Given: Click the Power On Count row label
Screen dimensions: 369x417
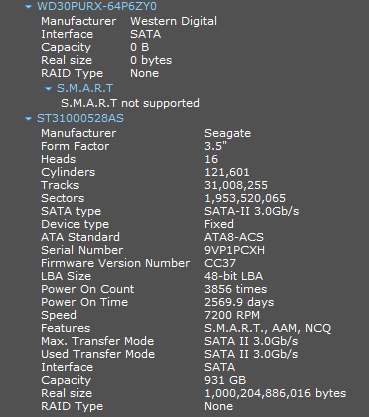Looking at the screenshot, I should [x=88, y=289].
